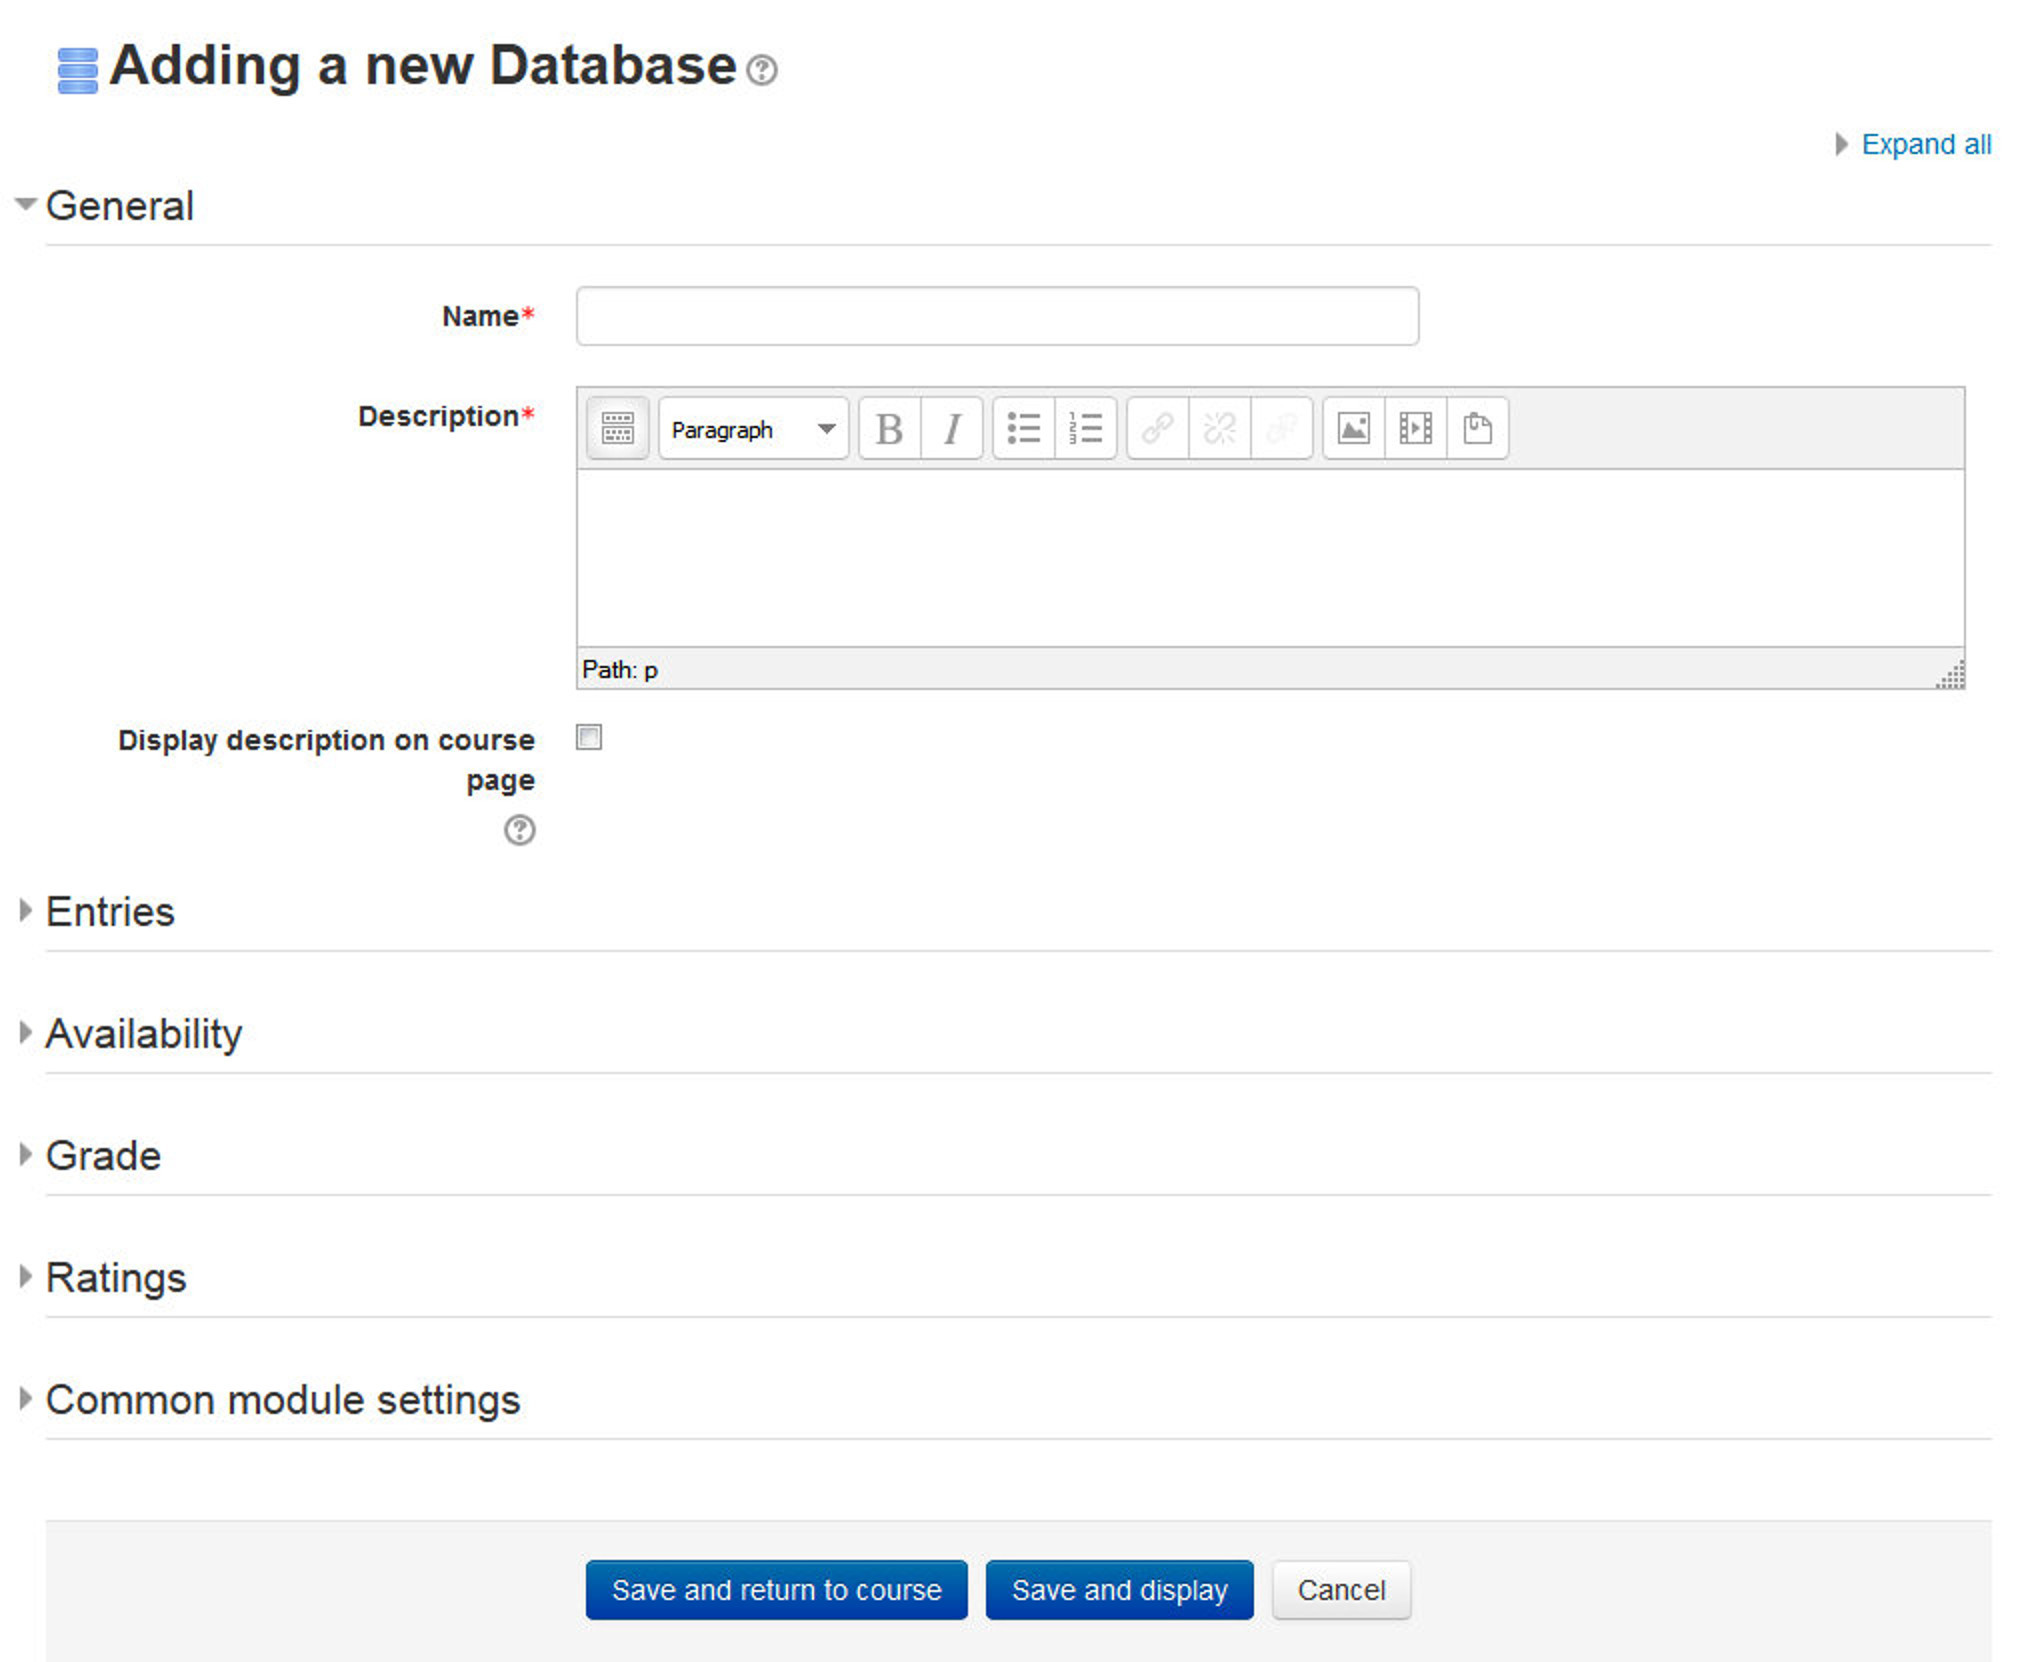The height and width of the screenshot is (1662, 2030).
Task: Click the Expand all link
Action: click(1924, 144)
